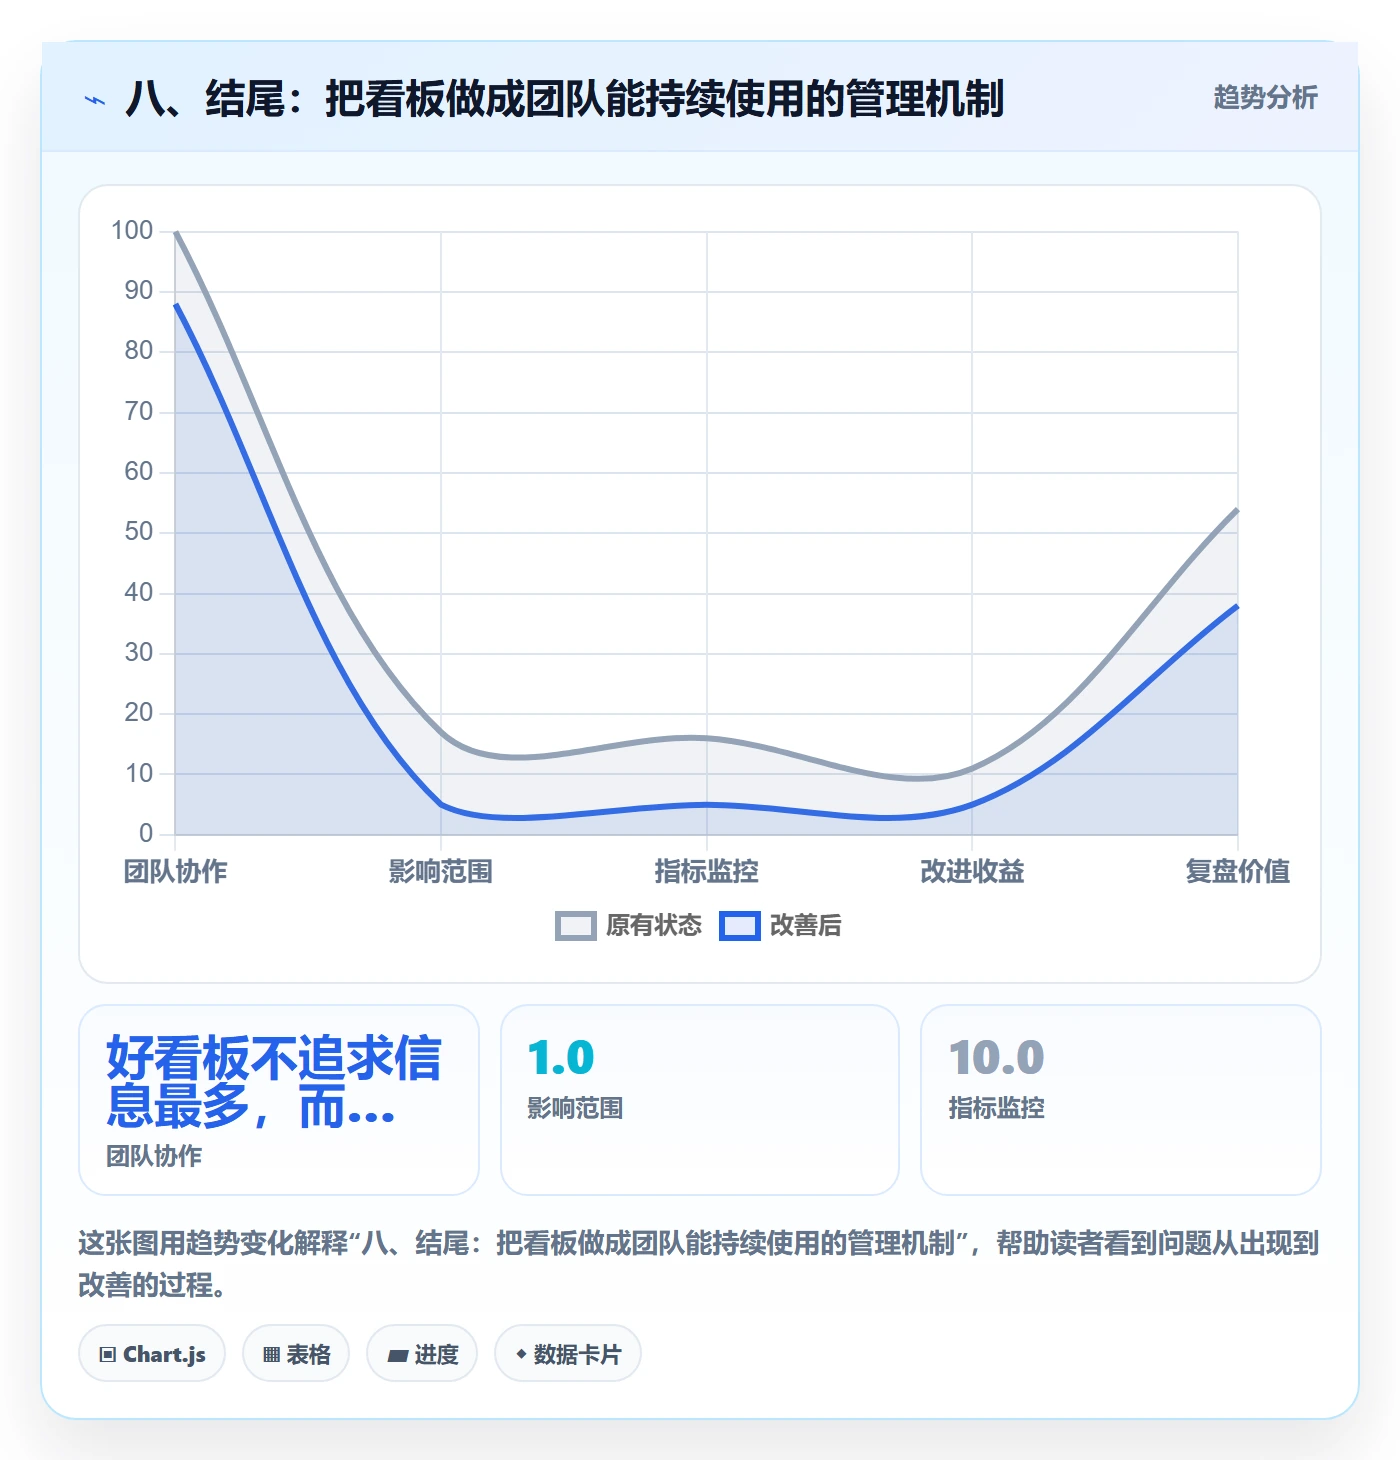
Task: Click the 1.0 stat value
Action: point(561,1058)
